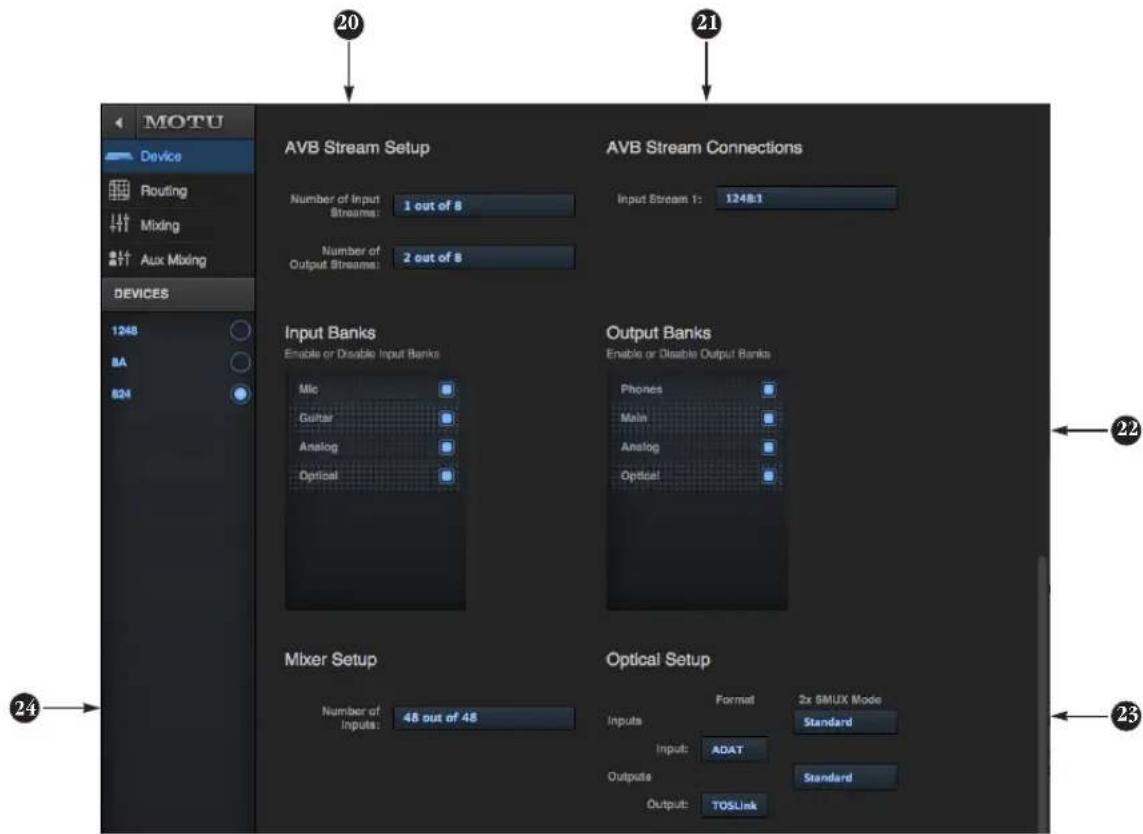
Task: Select the 8A device radio button
Action: click(240, 362)
